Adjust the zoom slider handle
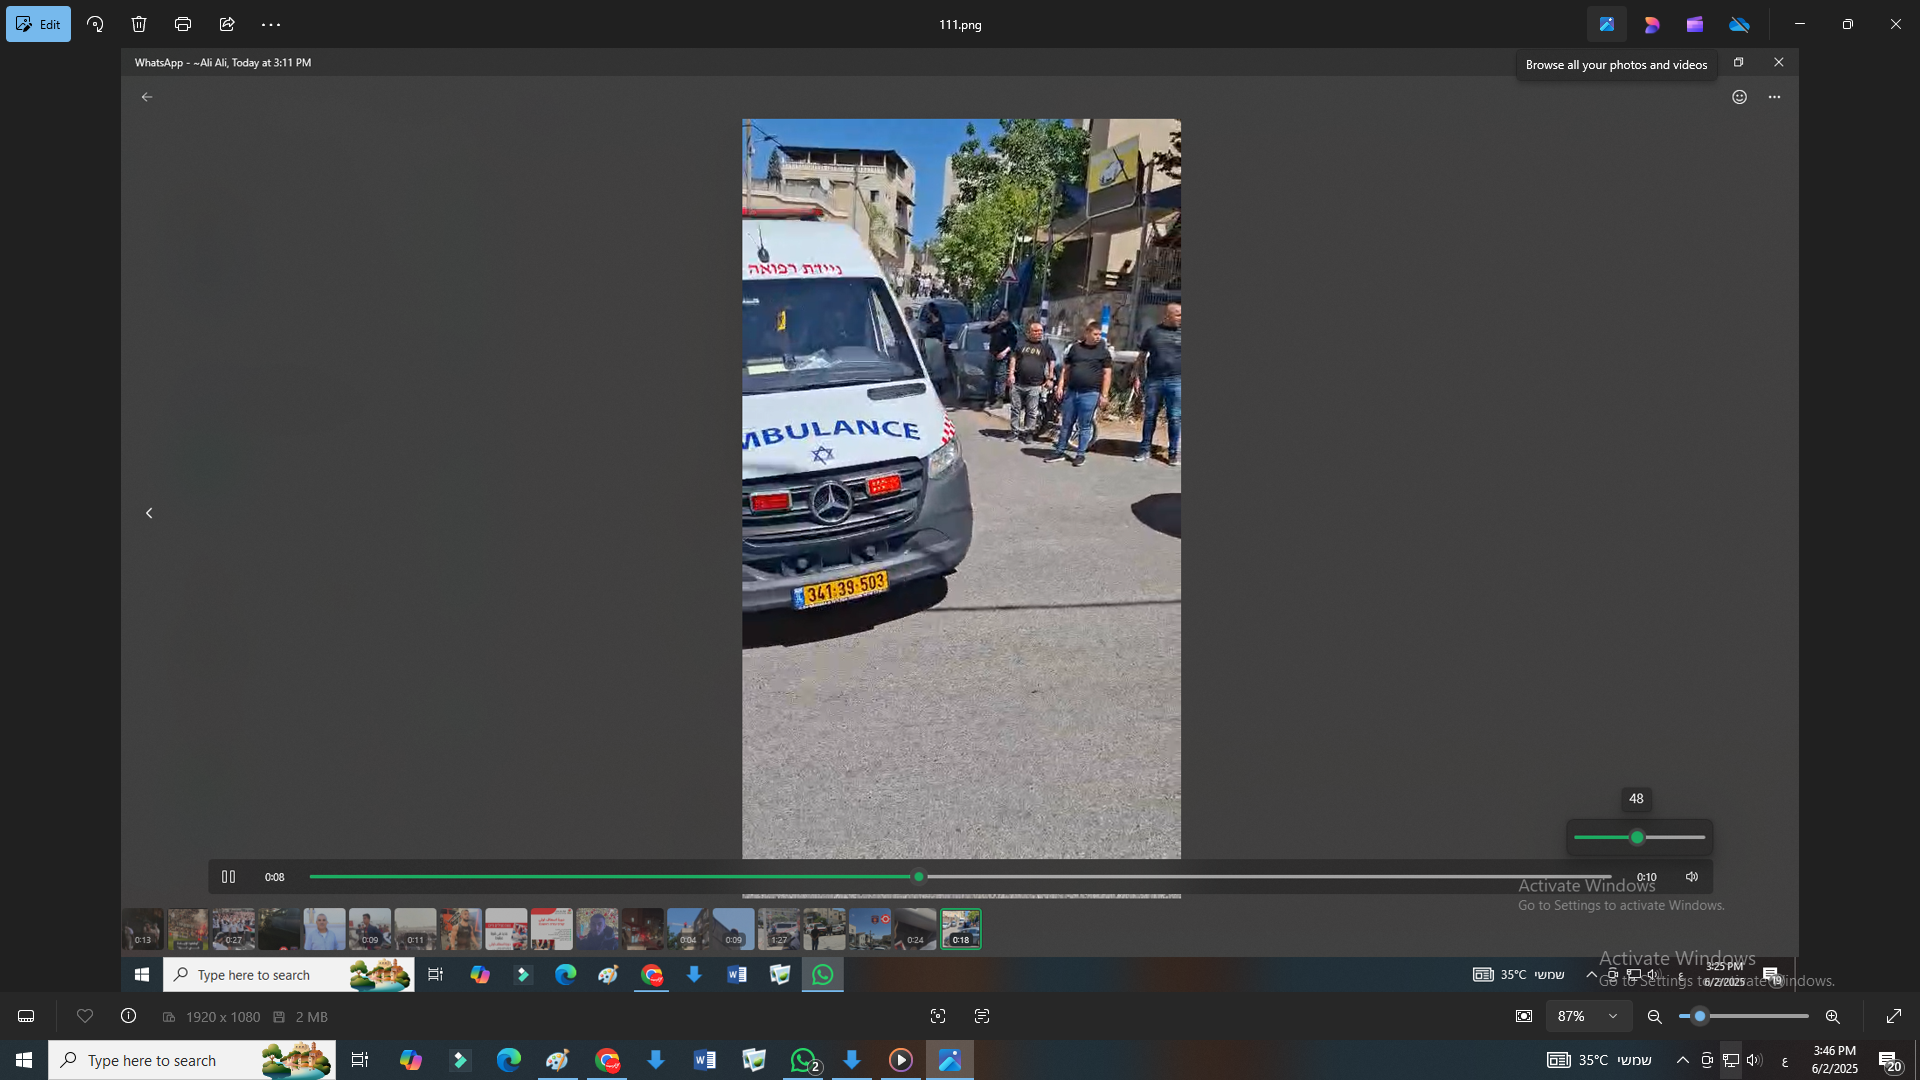 pyautogui.click(x=1700, y=1016)
